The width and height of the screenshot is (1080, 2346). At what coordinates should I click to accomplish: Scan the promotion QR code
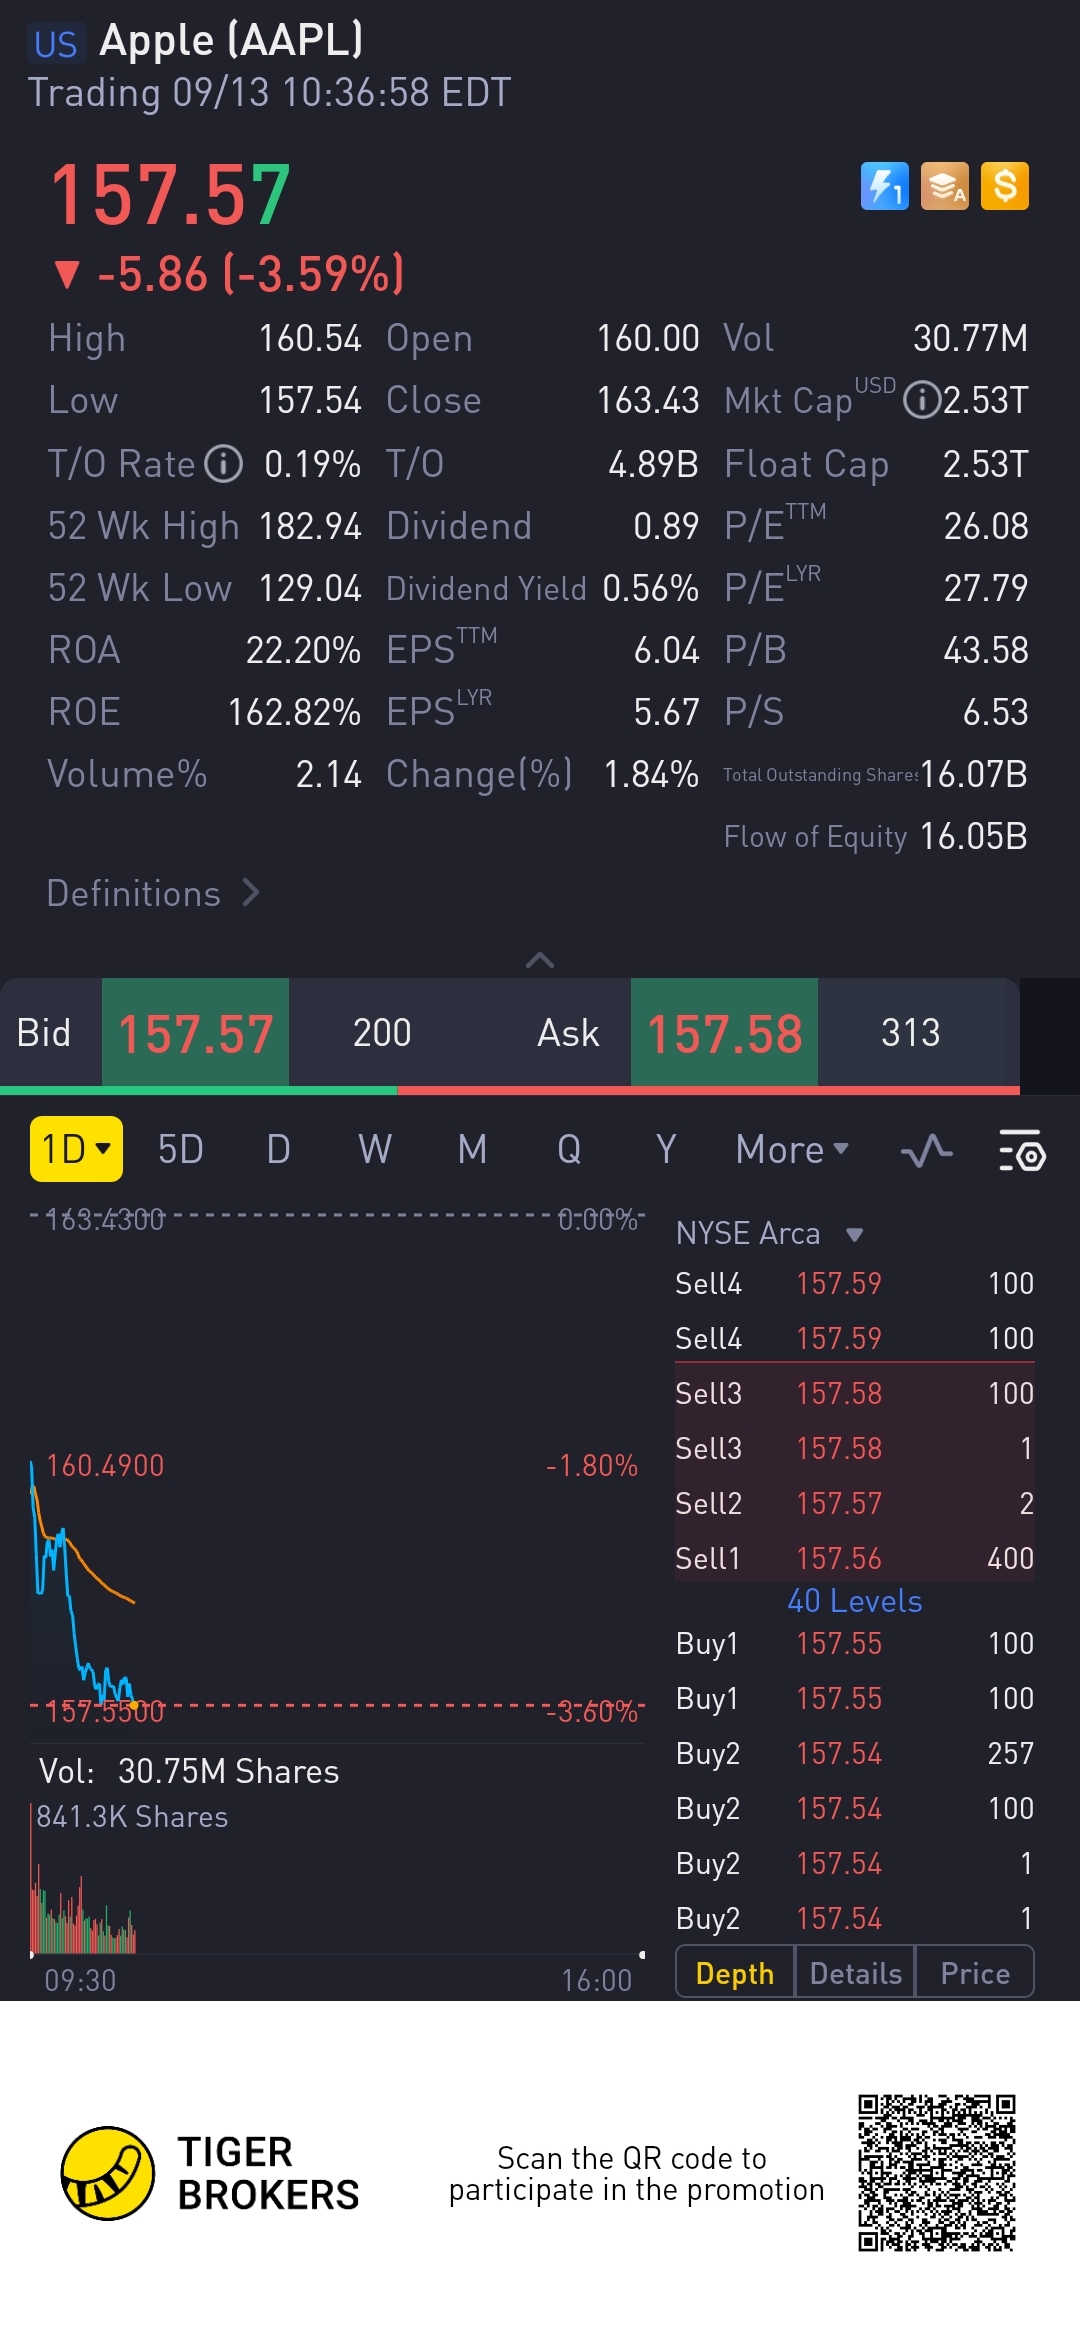(x=936, y=2173)
